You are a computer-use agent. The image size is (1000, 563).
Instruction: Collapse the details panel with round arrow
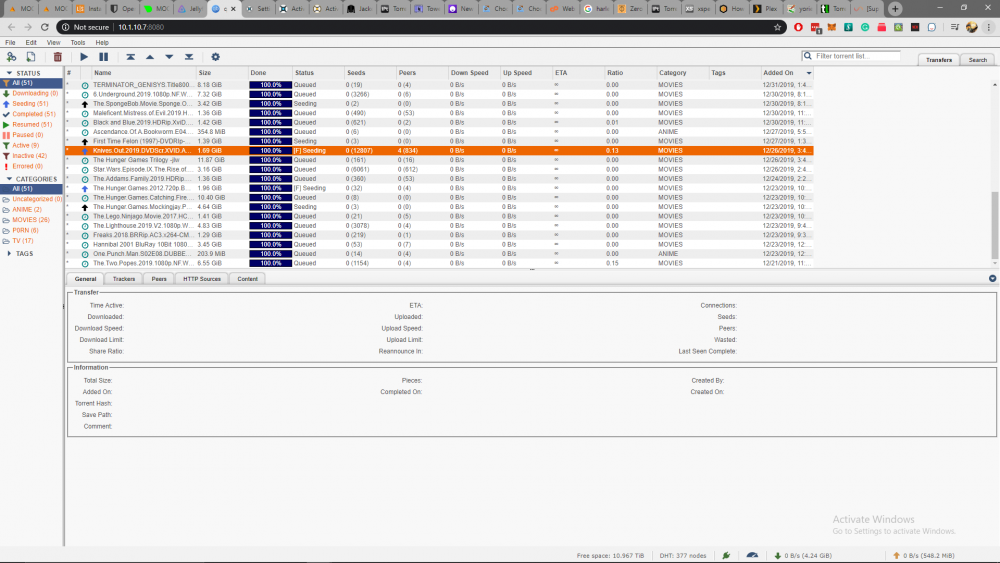(x=992, y=279)
